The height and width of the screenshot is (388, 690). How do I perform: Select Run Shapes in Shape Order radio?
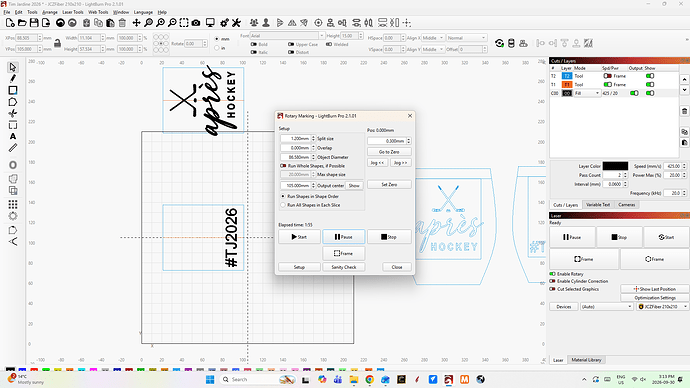[x=283, y=196]
